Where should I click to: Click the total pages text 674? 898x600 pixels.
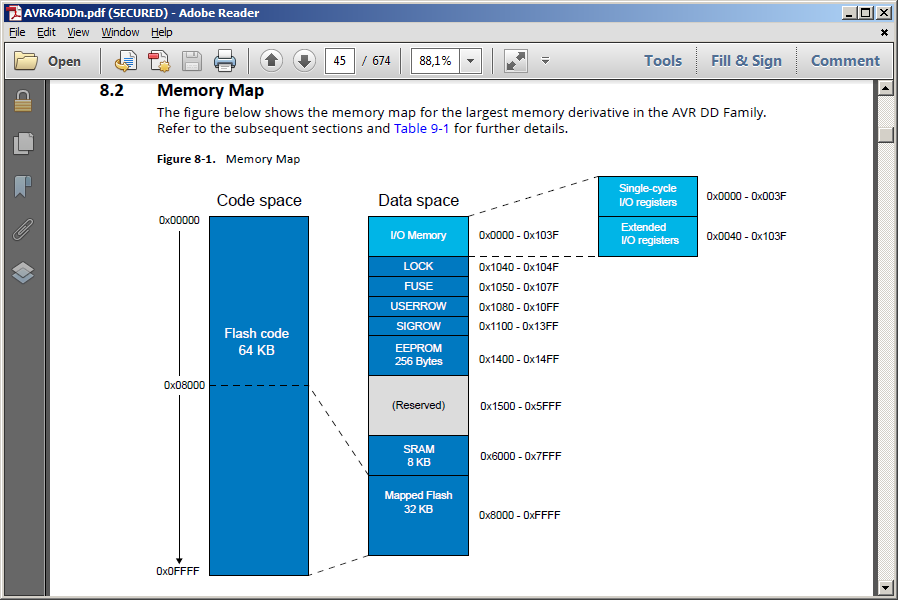pos(381,61)
